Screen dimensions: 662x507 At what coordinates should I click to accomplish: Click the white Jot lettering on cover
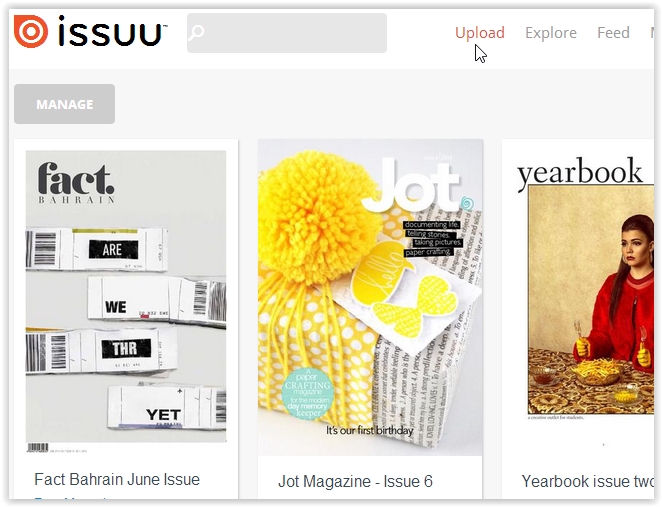coord(410,184)
